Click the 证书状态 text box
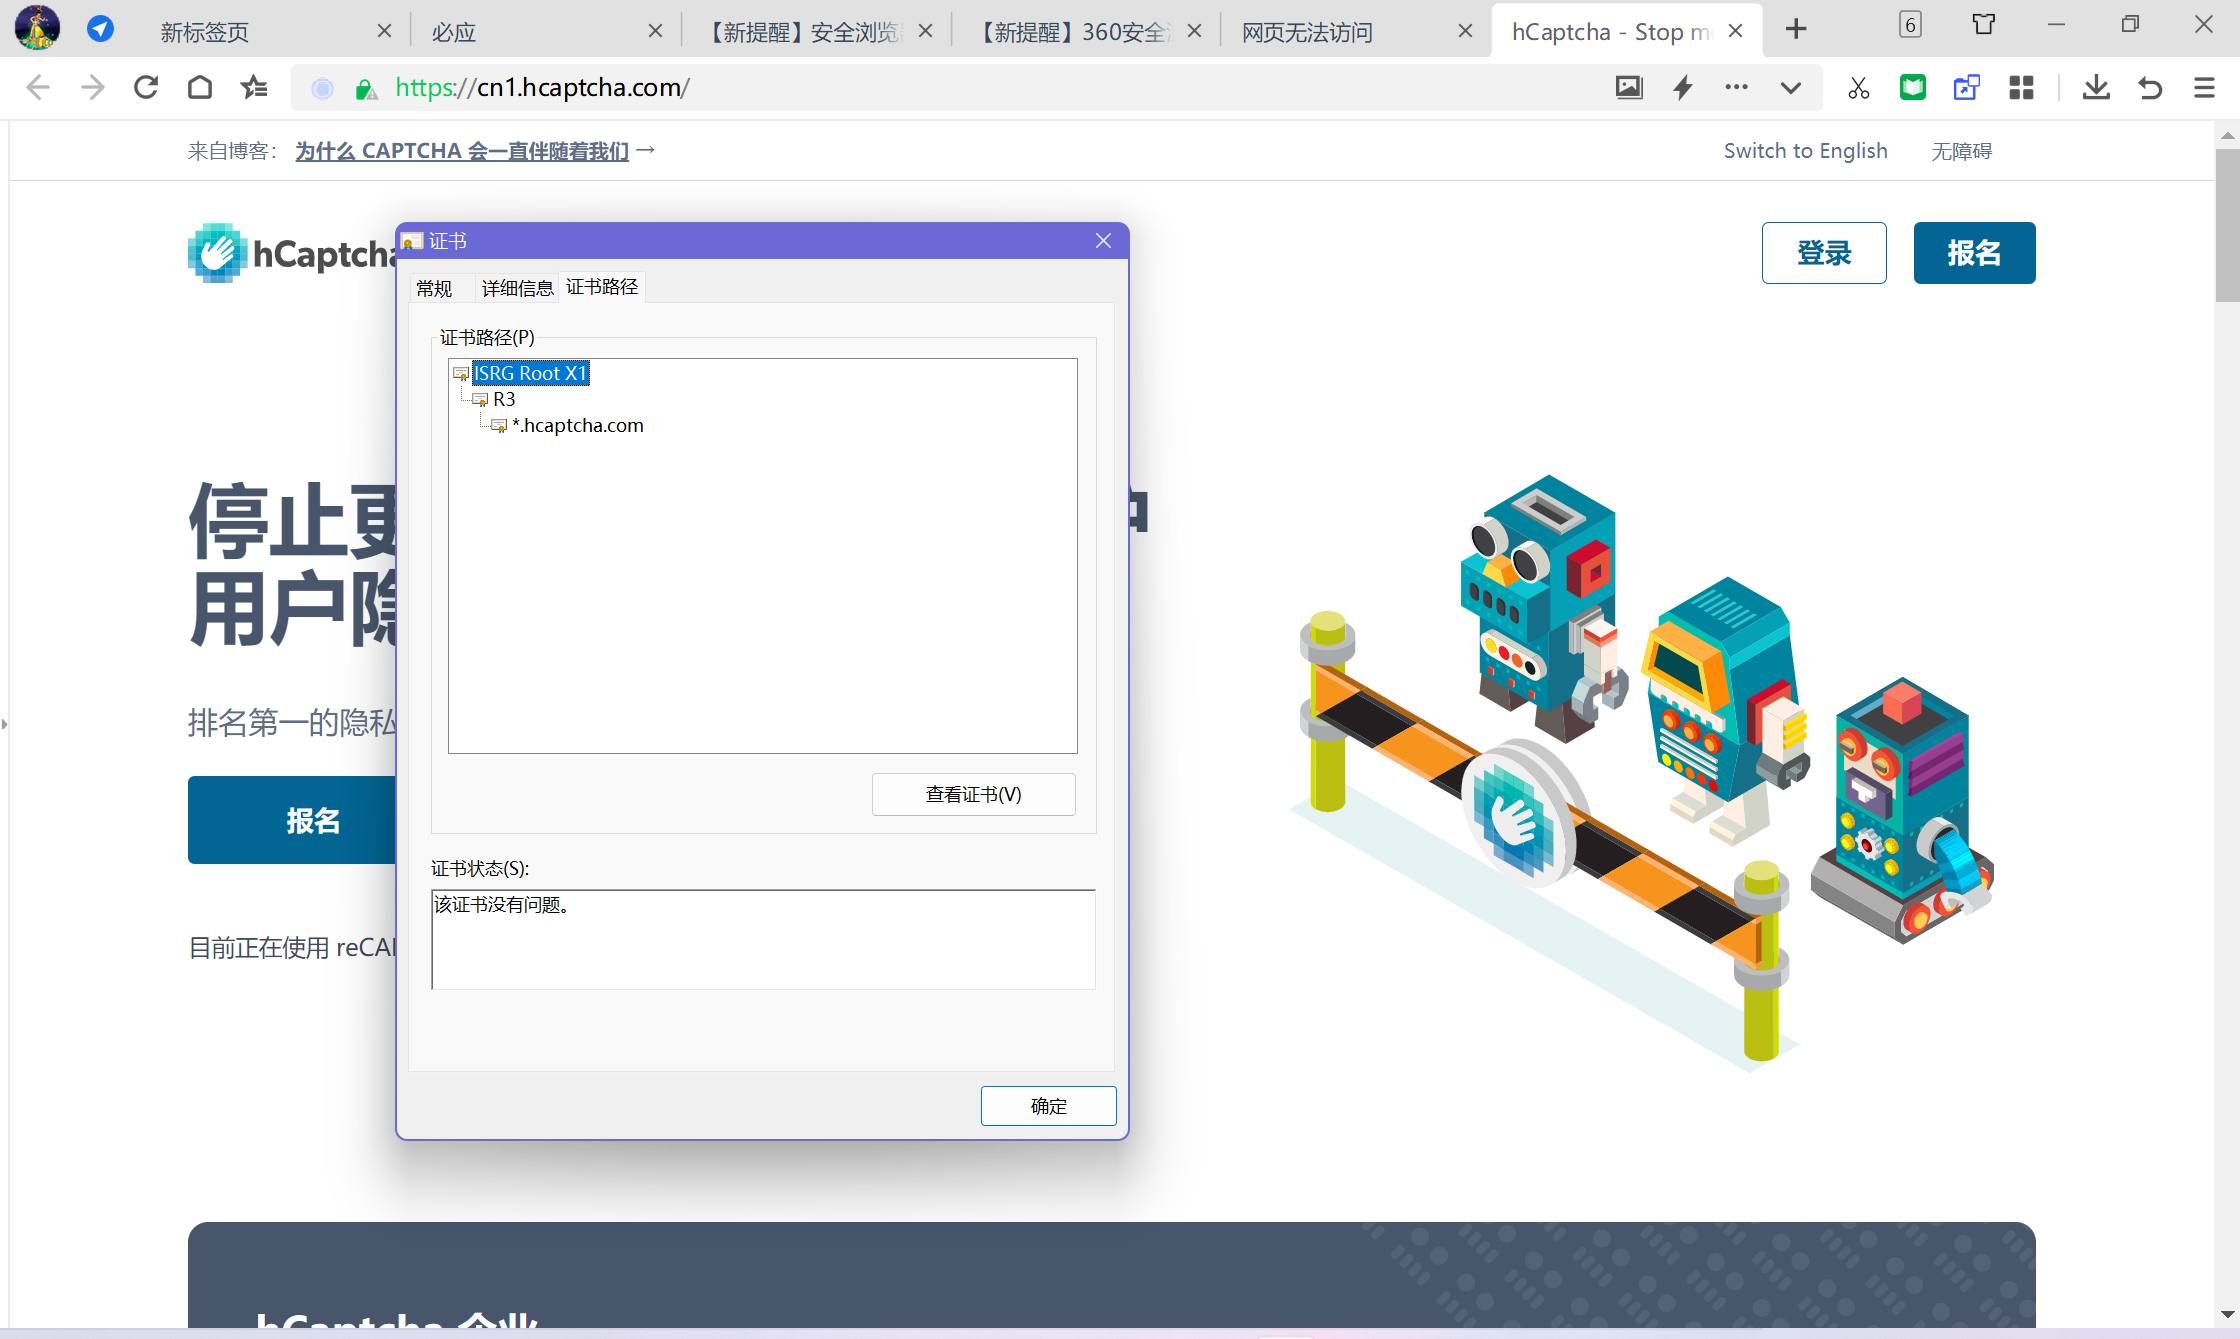2240x1339 pixels. pyautogui.click(x=763, y=939)
